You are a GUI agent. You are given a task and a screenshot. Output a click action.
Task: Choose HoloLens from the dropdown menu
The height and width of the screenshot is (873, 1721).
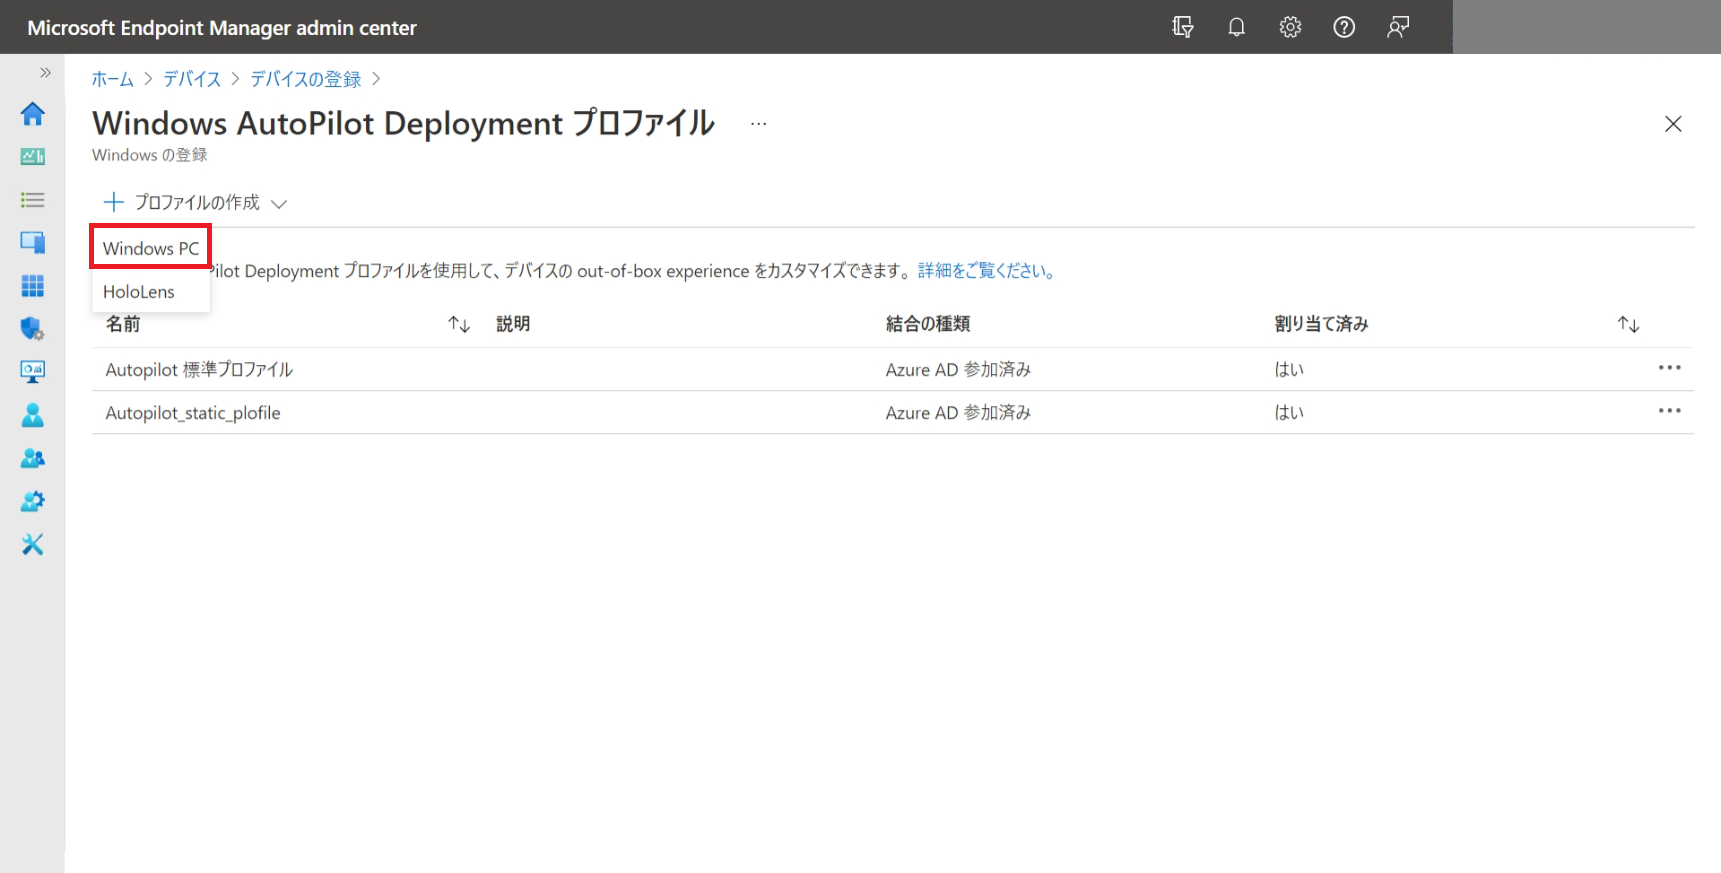tap(139, 291)
